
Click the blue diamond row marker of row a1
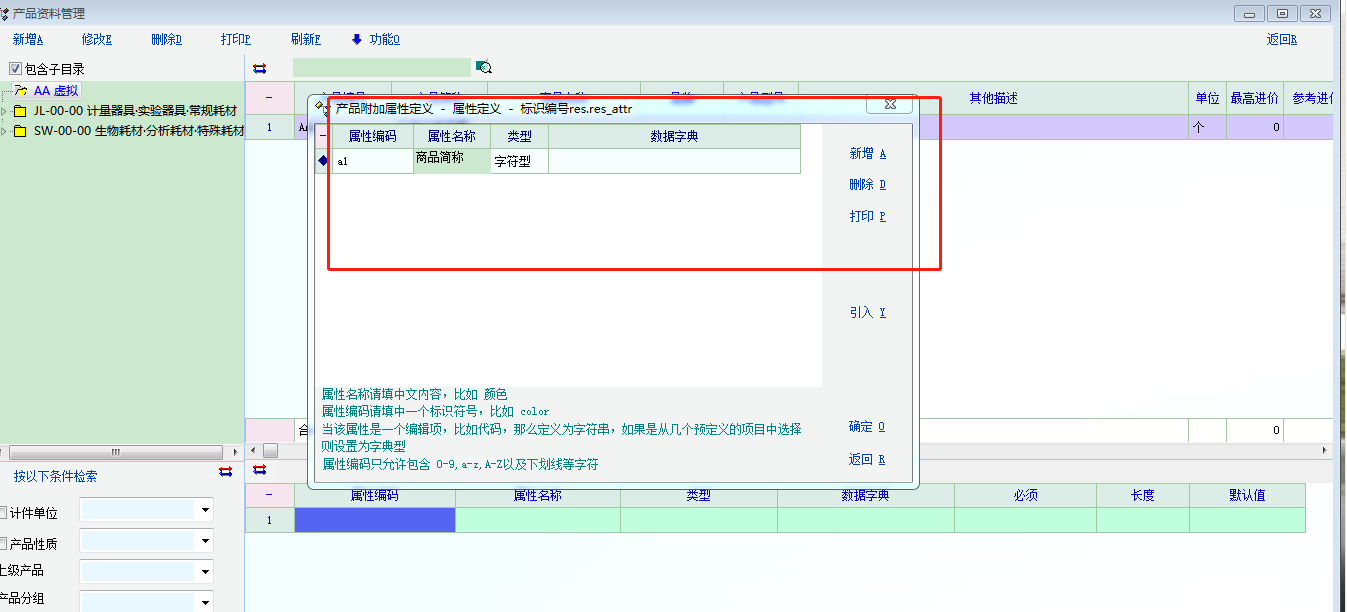(x=322, y=161)
